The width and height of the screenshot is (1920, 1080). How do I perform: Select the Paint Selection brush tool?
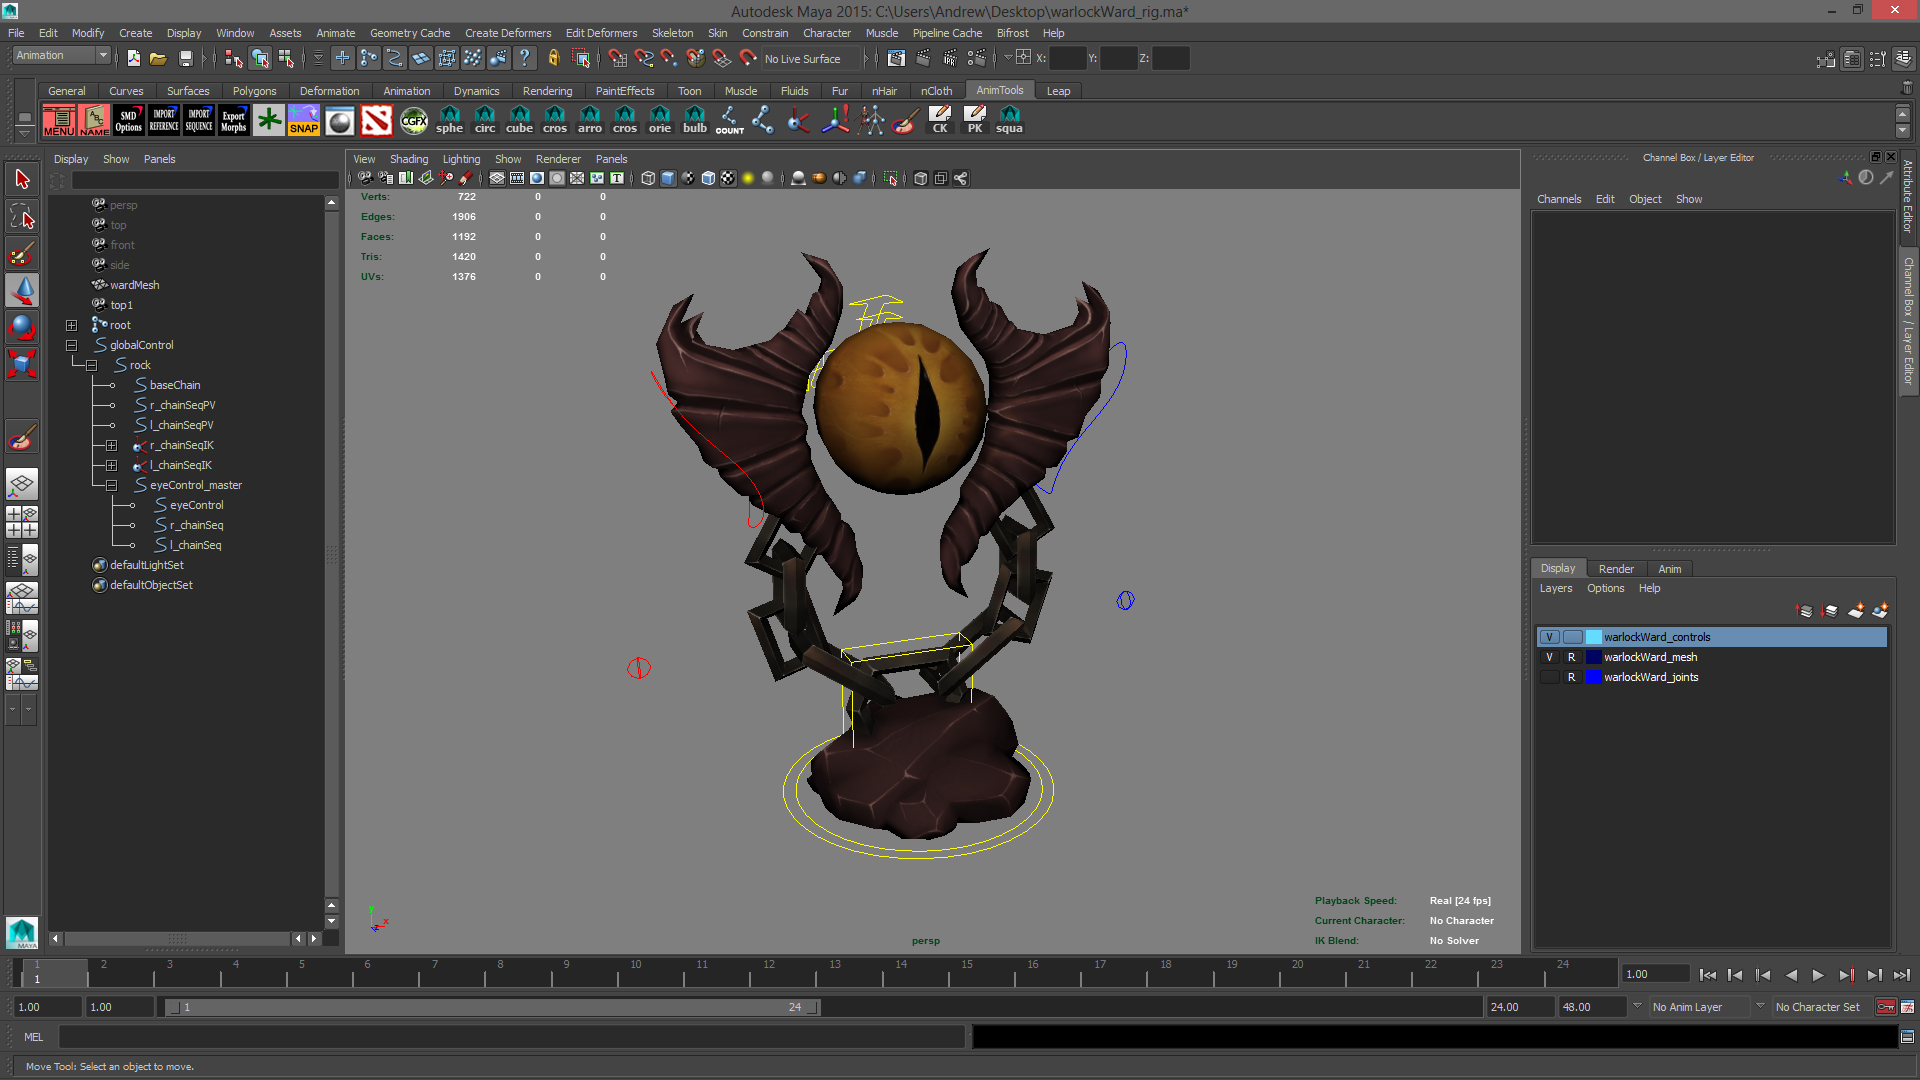(x=22, y=254)
